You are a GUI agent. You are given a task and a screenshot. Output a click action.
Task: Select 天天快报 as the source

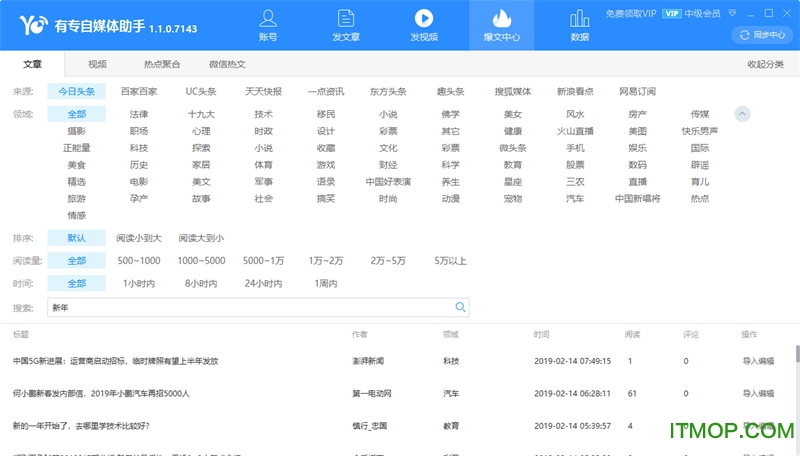pos(263,91)
